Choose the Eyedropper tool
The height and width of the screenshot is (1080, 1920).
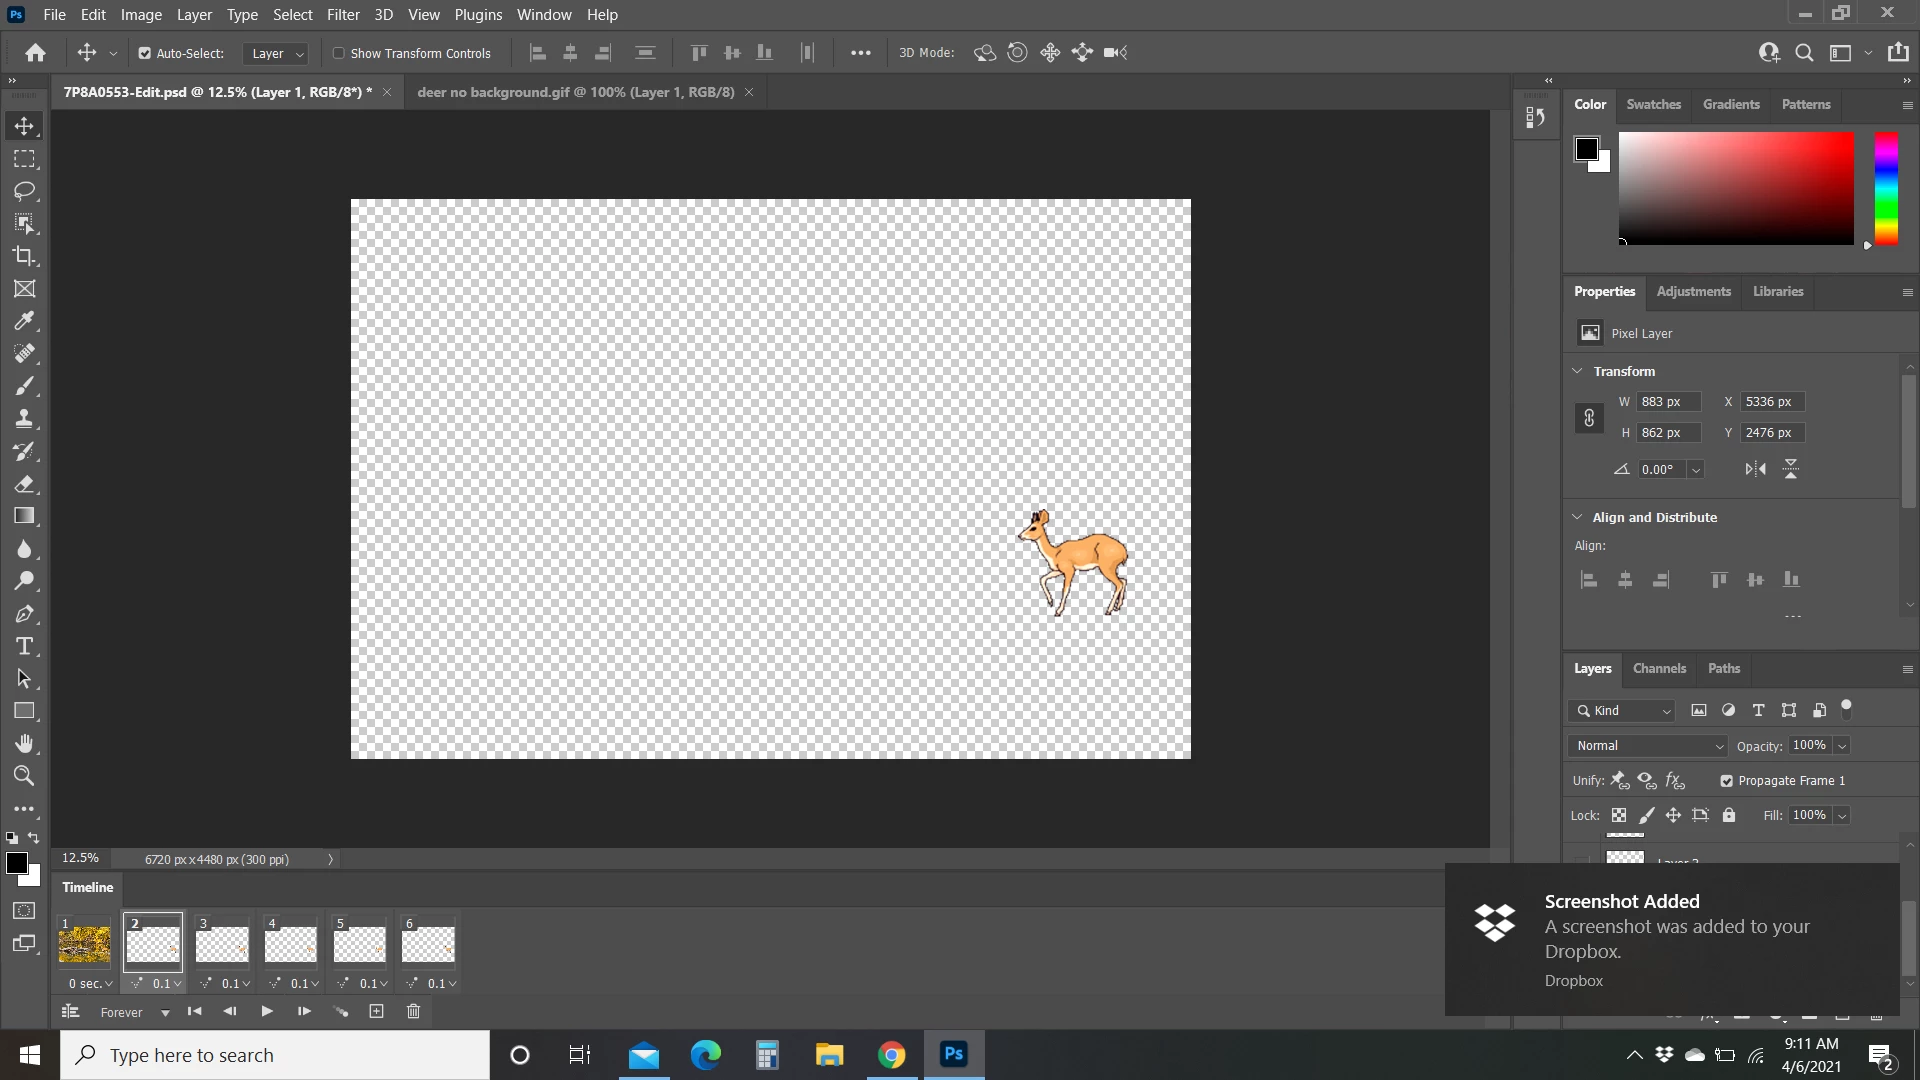pyautogui.click(x=25, y=321)
